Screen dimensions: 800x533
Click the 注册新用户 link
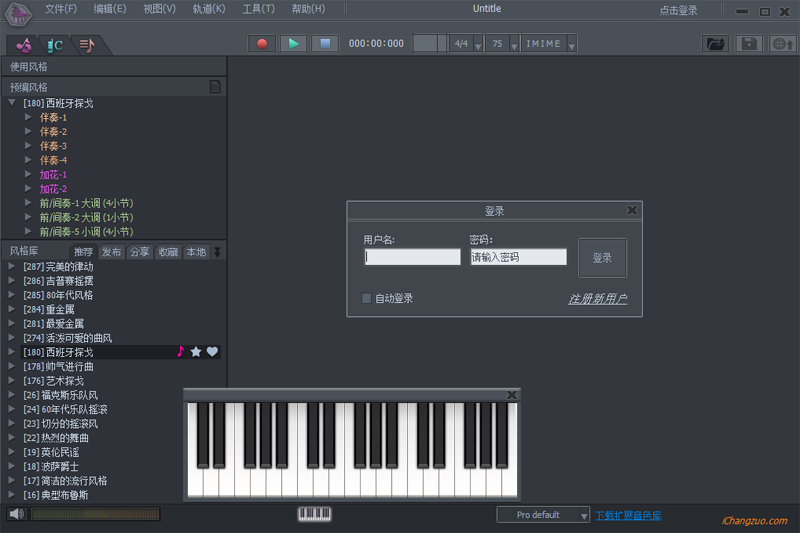point(597,299)
